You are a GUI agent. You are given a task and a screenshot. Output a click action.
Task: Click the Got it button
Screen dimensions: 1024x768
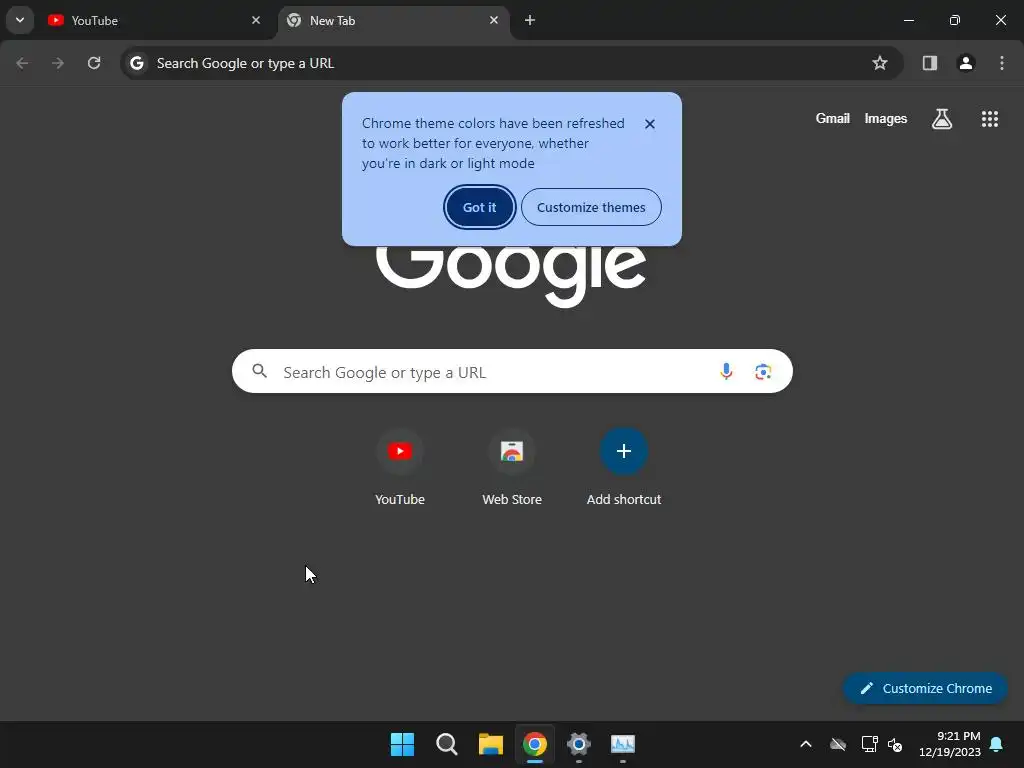479,207
